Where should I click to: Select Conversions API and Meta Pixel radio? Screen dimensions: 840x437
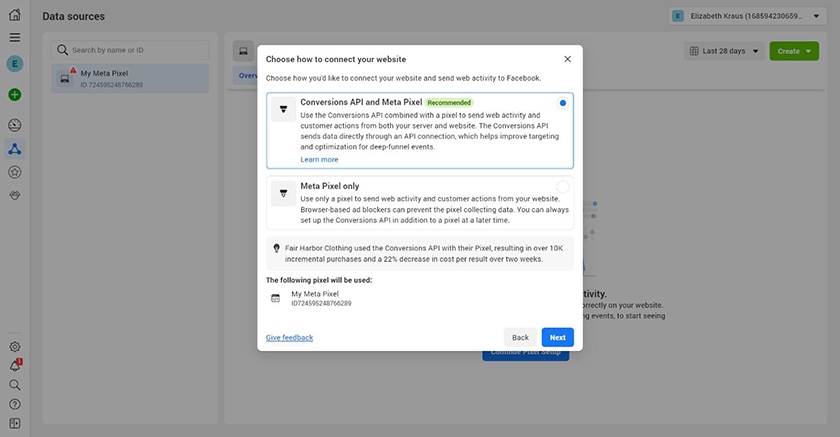pos(562,103)
